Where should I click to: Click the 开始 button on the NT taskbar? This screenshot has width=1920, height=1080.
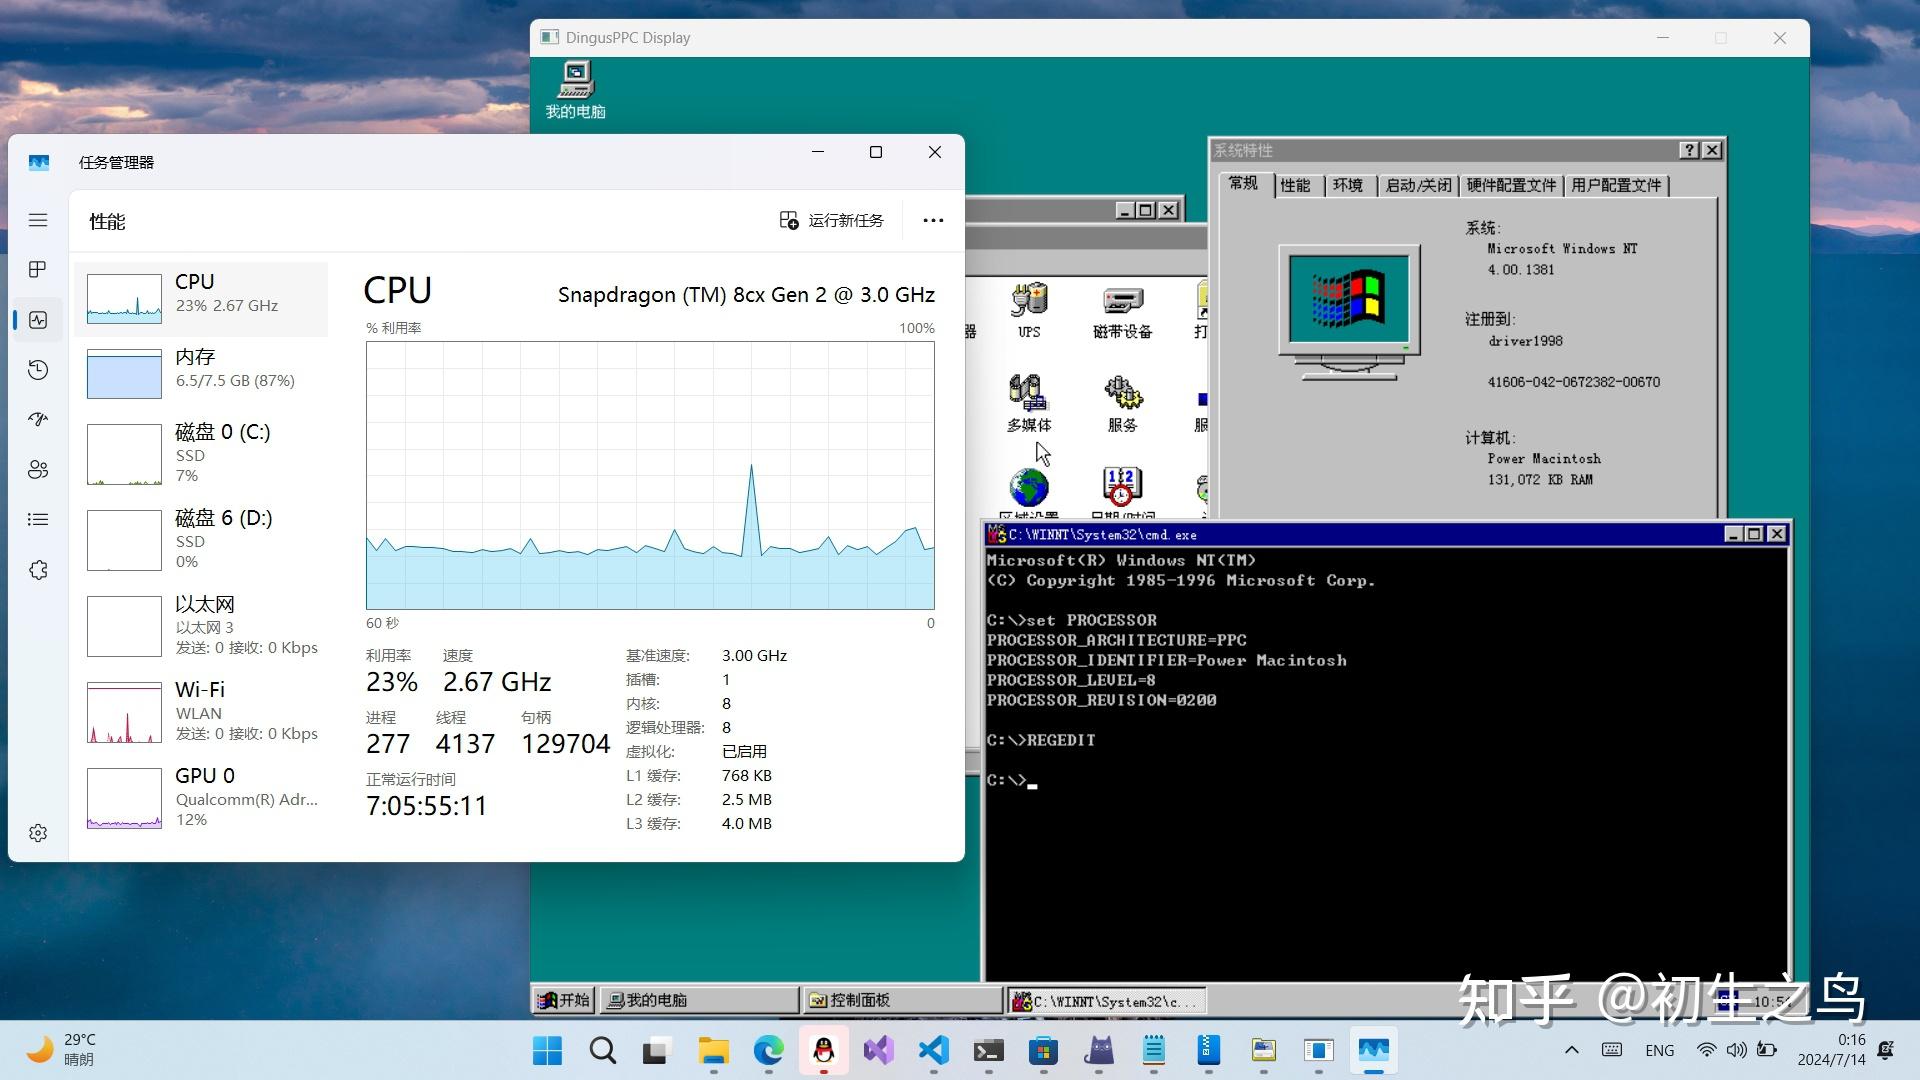[x=562, y=1000]
